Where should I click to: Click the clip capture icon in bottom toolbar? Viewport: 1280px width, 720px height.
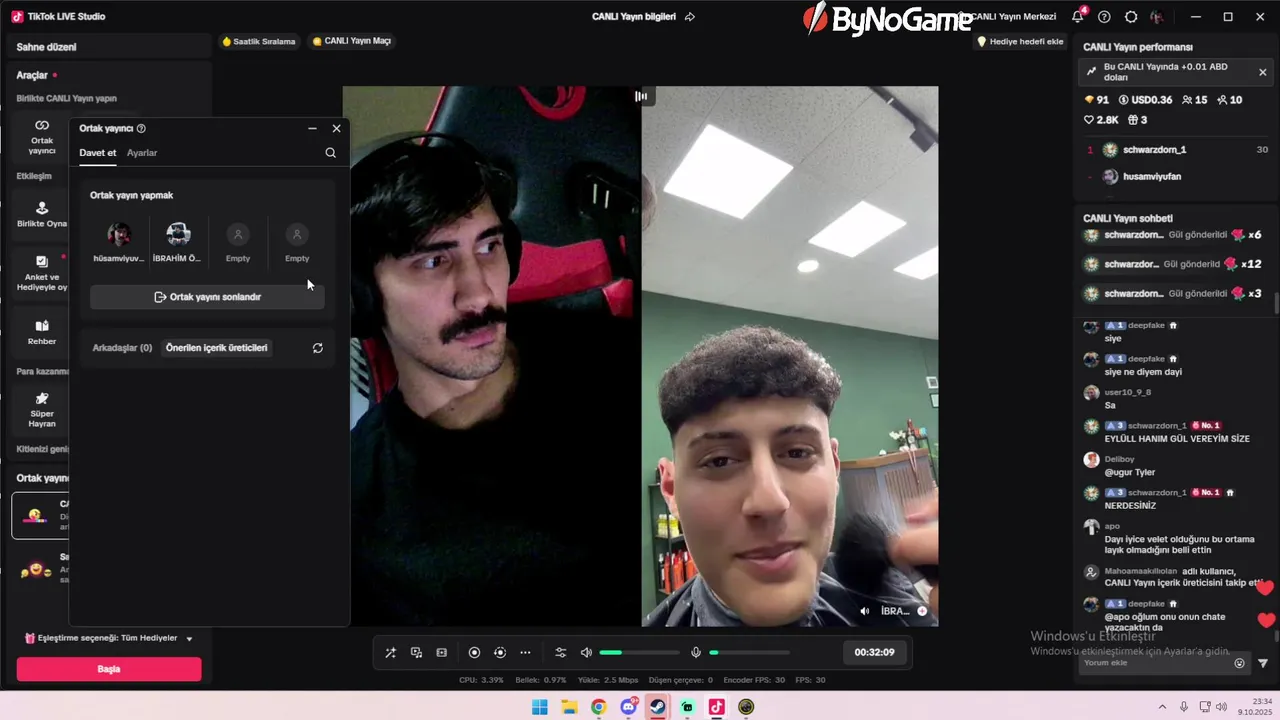point(442,653)
